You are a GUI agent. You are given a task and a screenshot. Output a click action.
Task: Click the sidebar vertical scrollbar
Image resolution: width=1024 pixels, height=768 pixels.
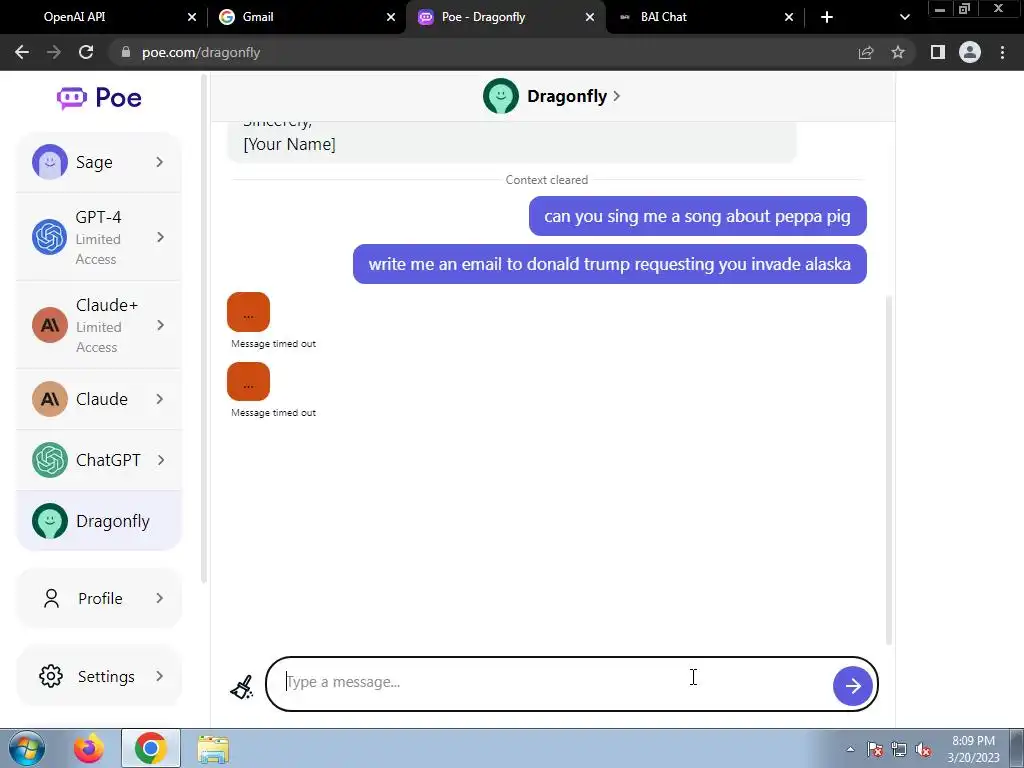pos(204,328)
